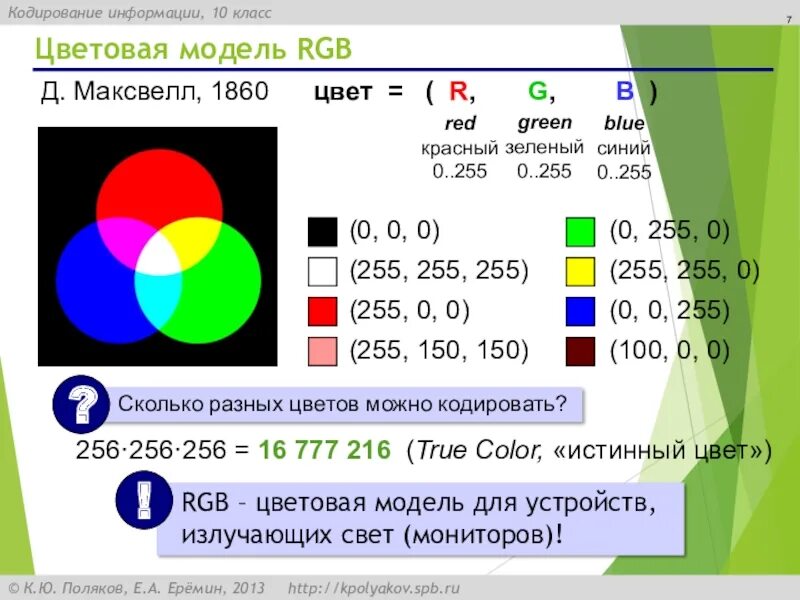Select the dark red (100, 0, 0) swatch
Viewport: 800px width, 600px height.
[x=581, y=352]
